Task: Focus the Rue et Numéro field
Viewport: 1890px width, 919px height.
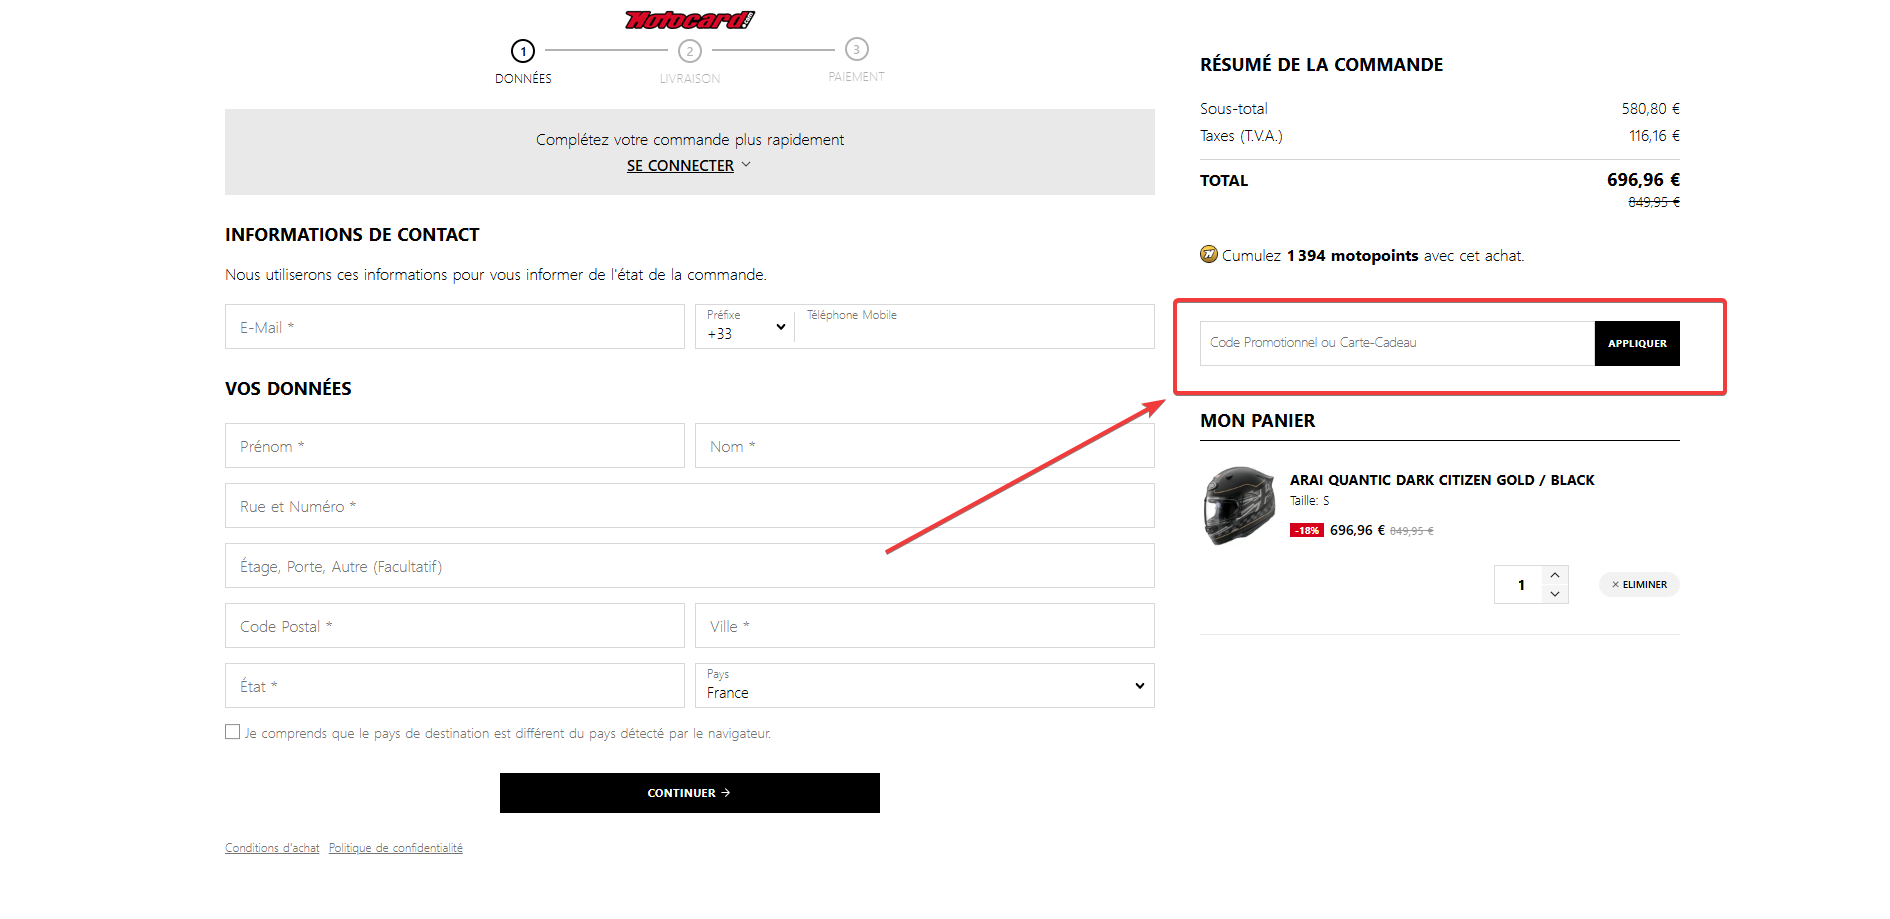Action: tap(690, 506)
